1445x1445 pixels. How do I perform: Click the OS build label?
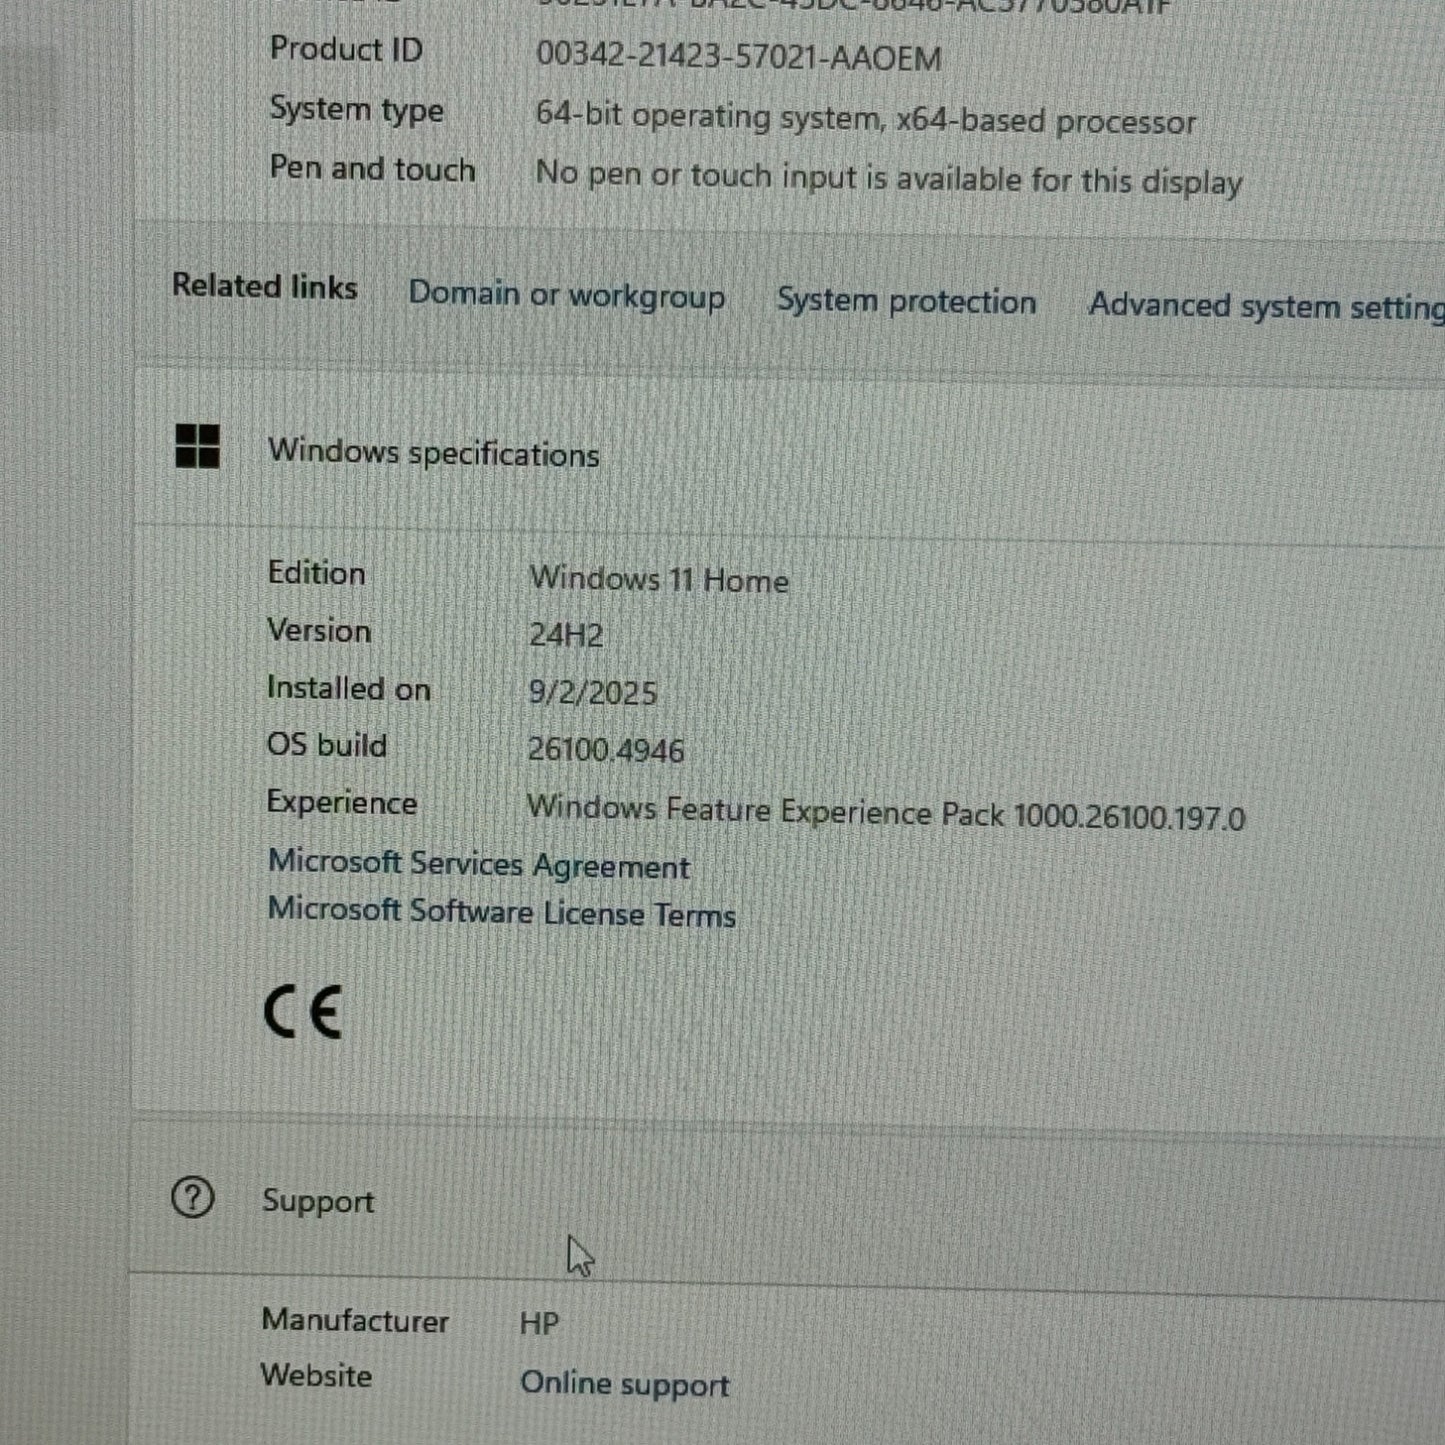click(326, 745)
